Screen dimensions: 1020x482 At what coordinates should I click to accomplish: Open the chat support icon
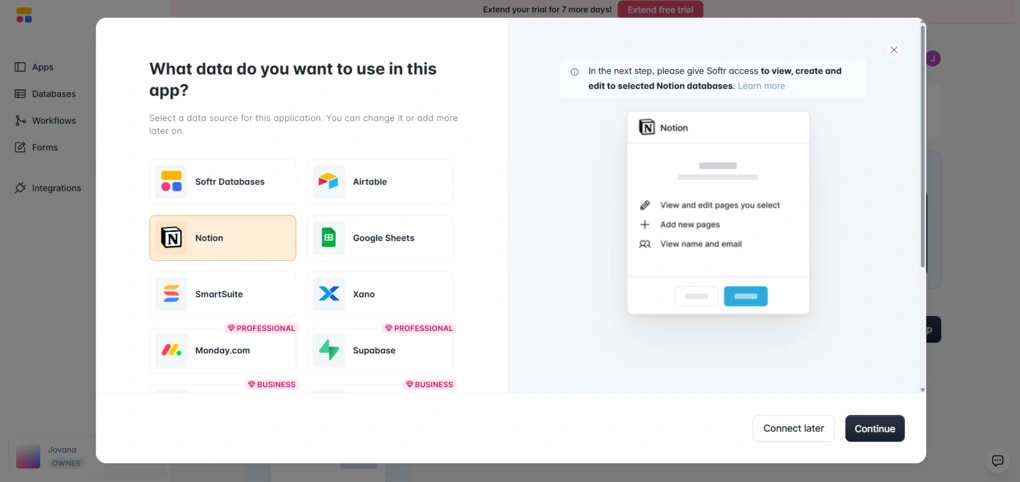(997, 460)
